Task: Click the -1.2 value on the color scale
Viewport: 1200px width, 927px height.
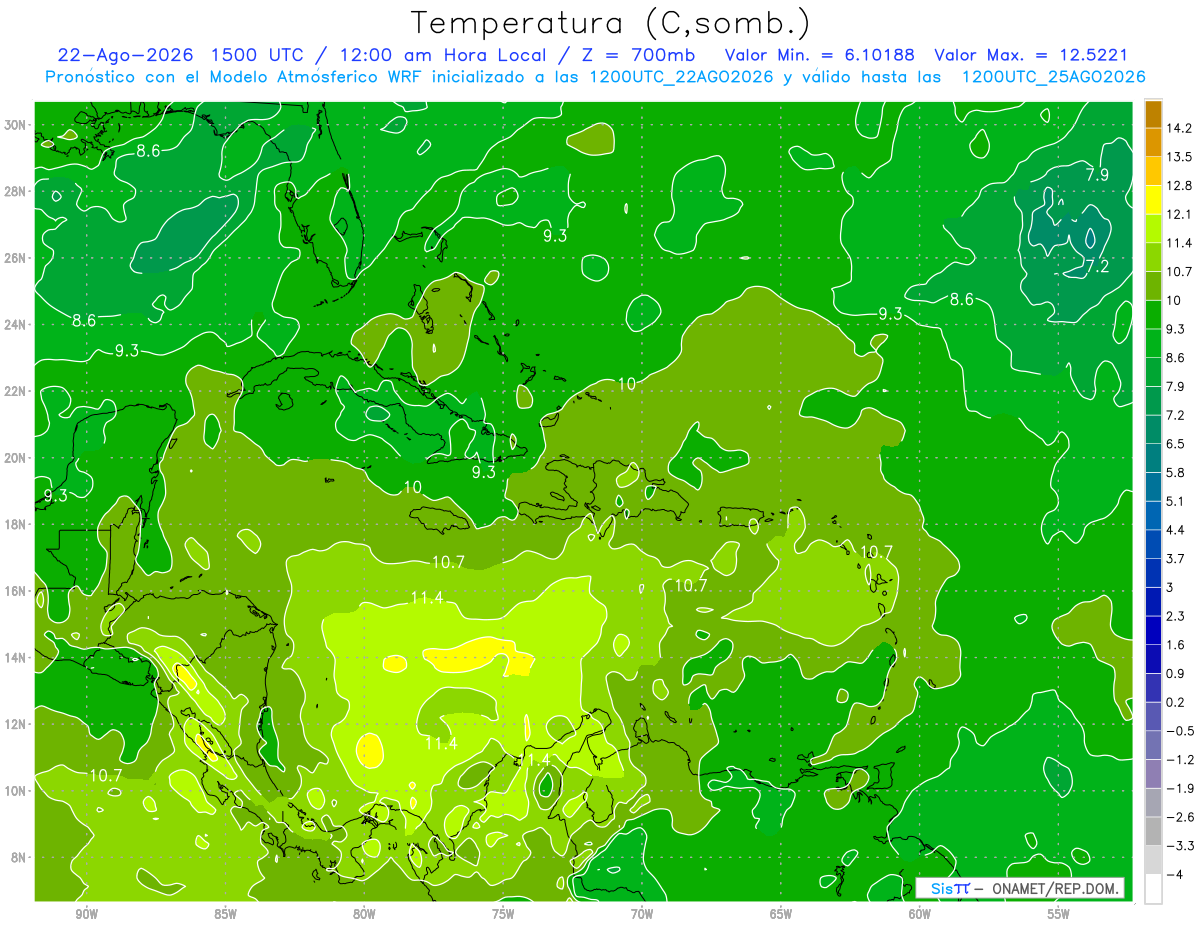Action: 1179,760
